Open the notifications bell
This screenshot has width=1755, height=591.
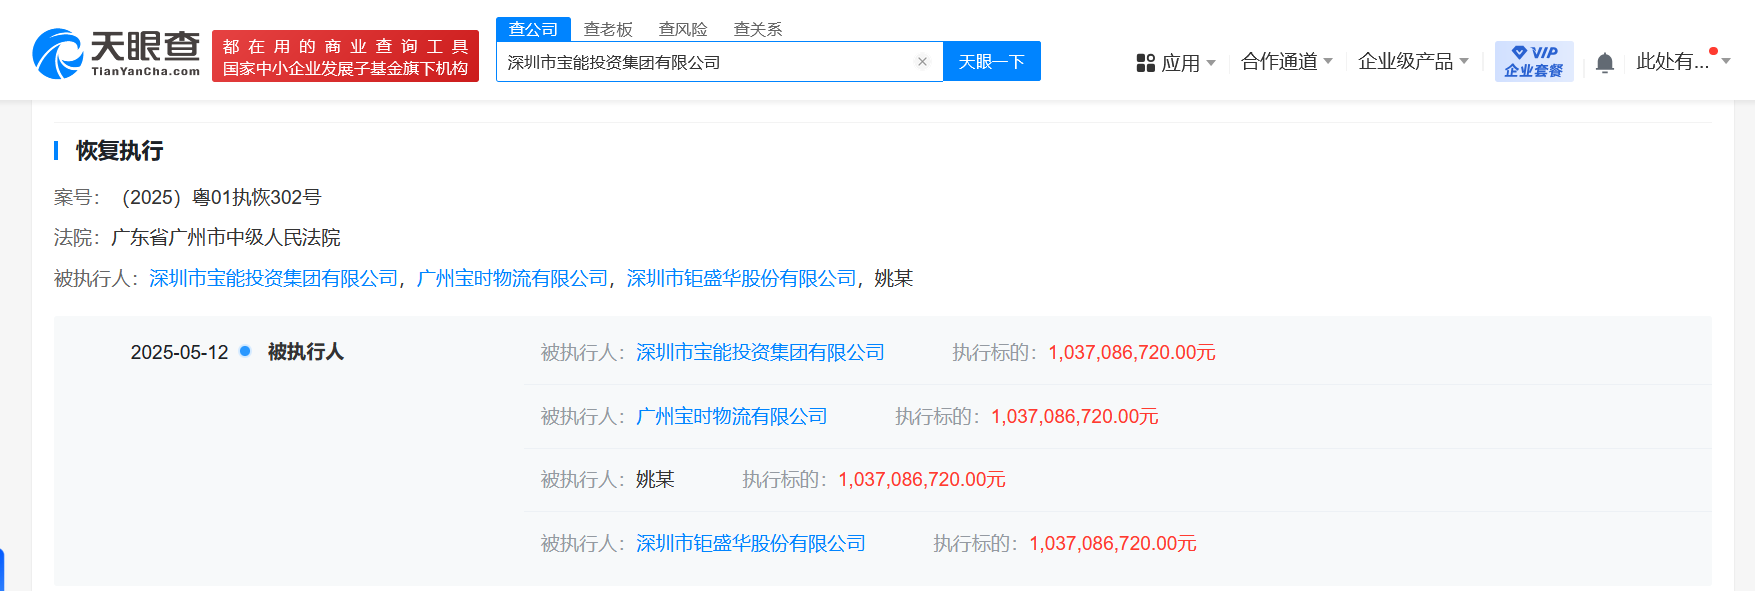(1605, 63)
